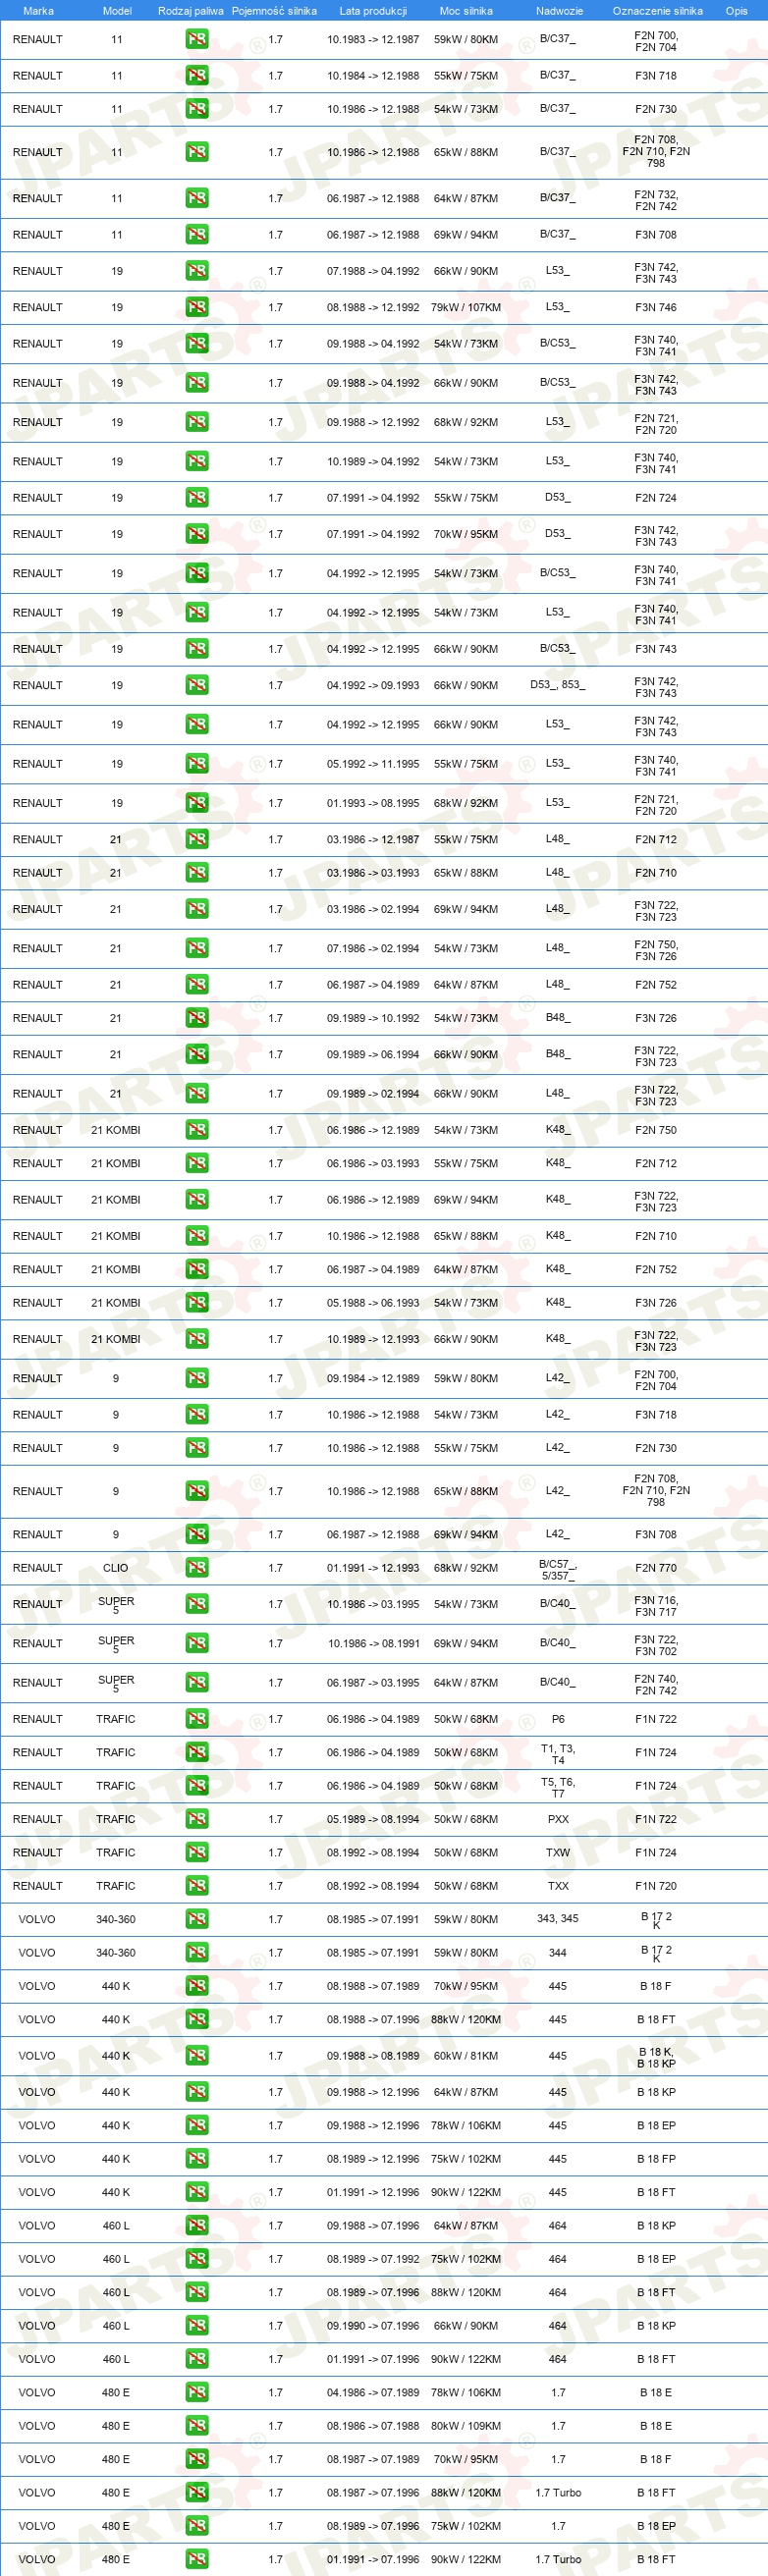Click the Oznaczenie silnika column header
Viewport: 768px width, 2576px height.
[x=657, y=11]
